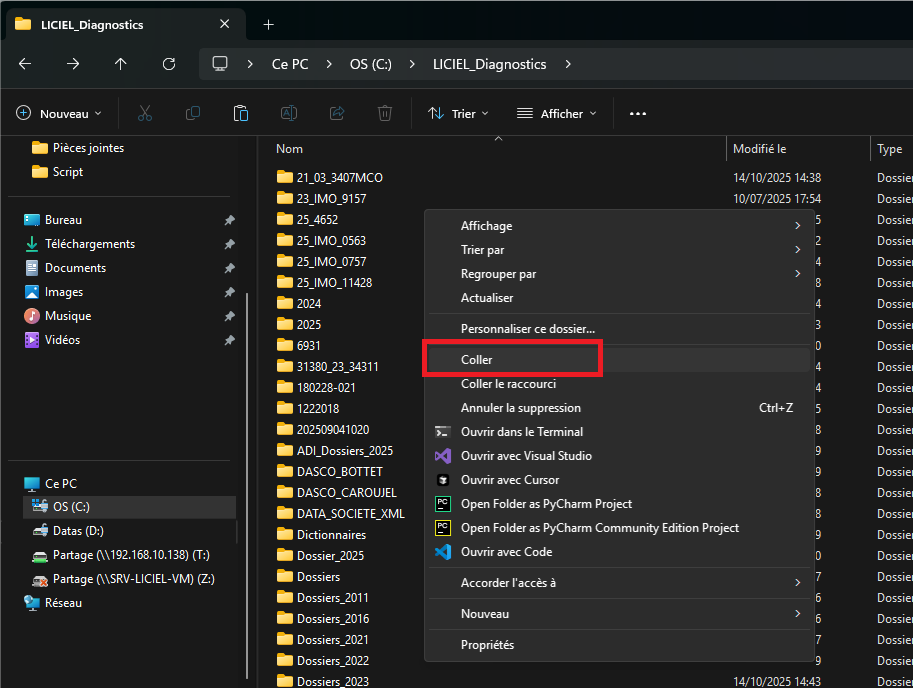The image size is (913, 688).
Task: Navigate back with the left arrow
Action: point(25,64)
